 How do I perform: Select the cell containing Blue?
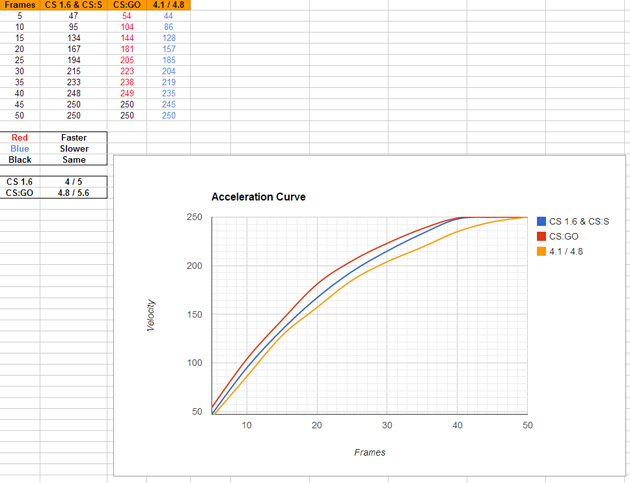[x=20, y=148]
